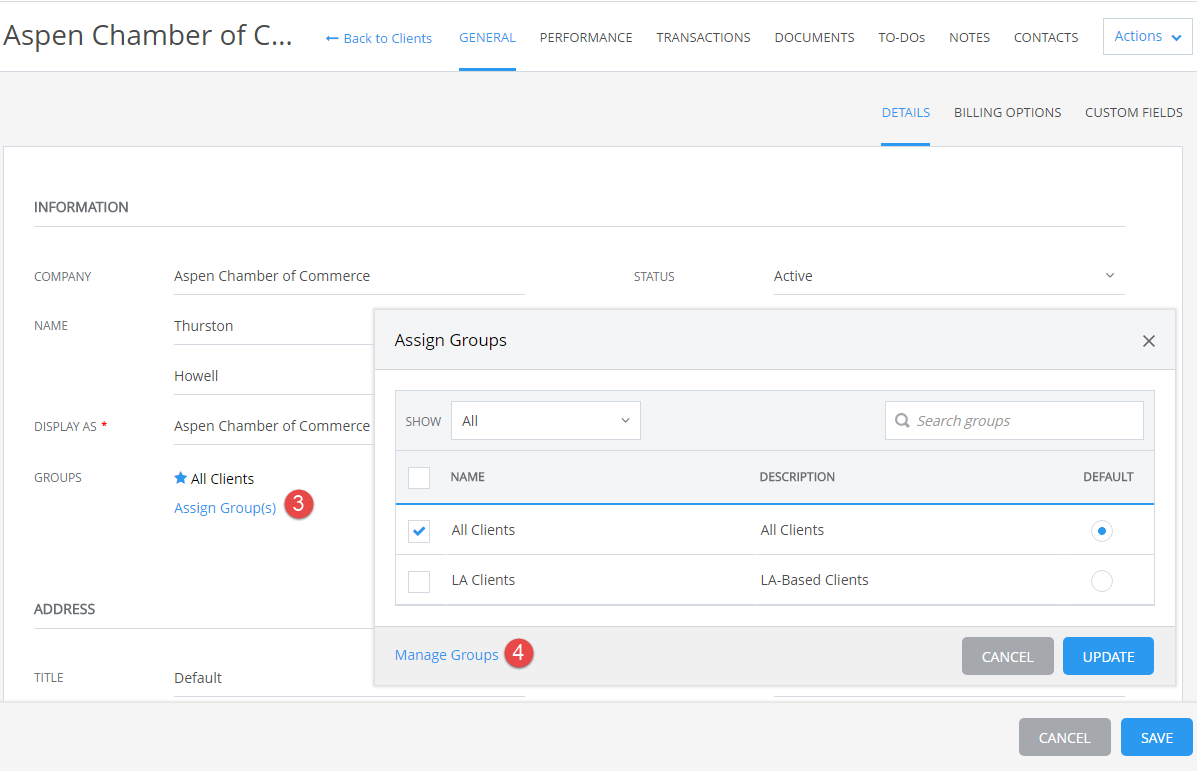Go to the CONTACTS tab
Image resolution: width=1197 pixels, height=771 pixels.
click(1045, 37)
